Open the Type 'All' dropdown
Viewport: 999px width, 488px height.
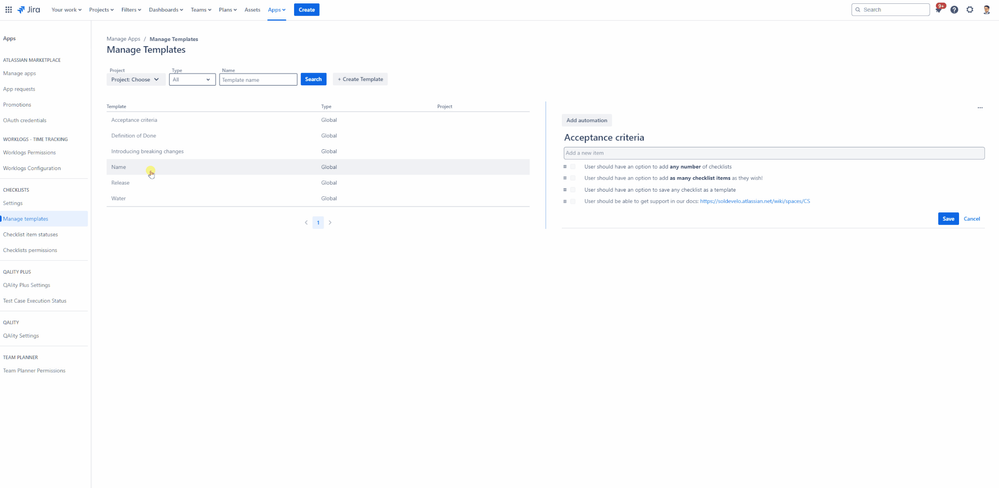coord(192,80)
